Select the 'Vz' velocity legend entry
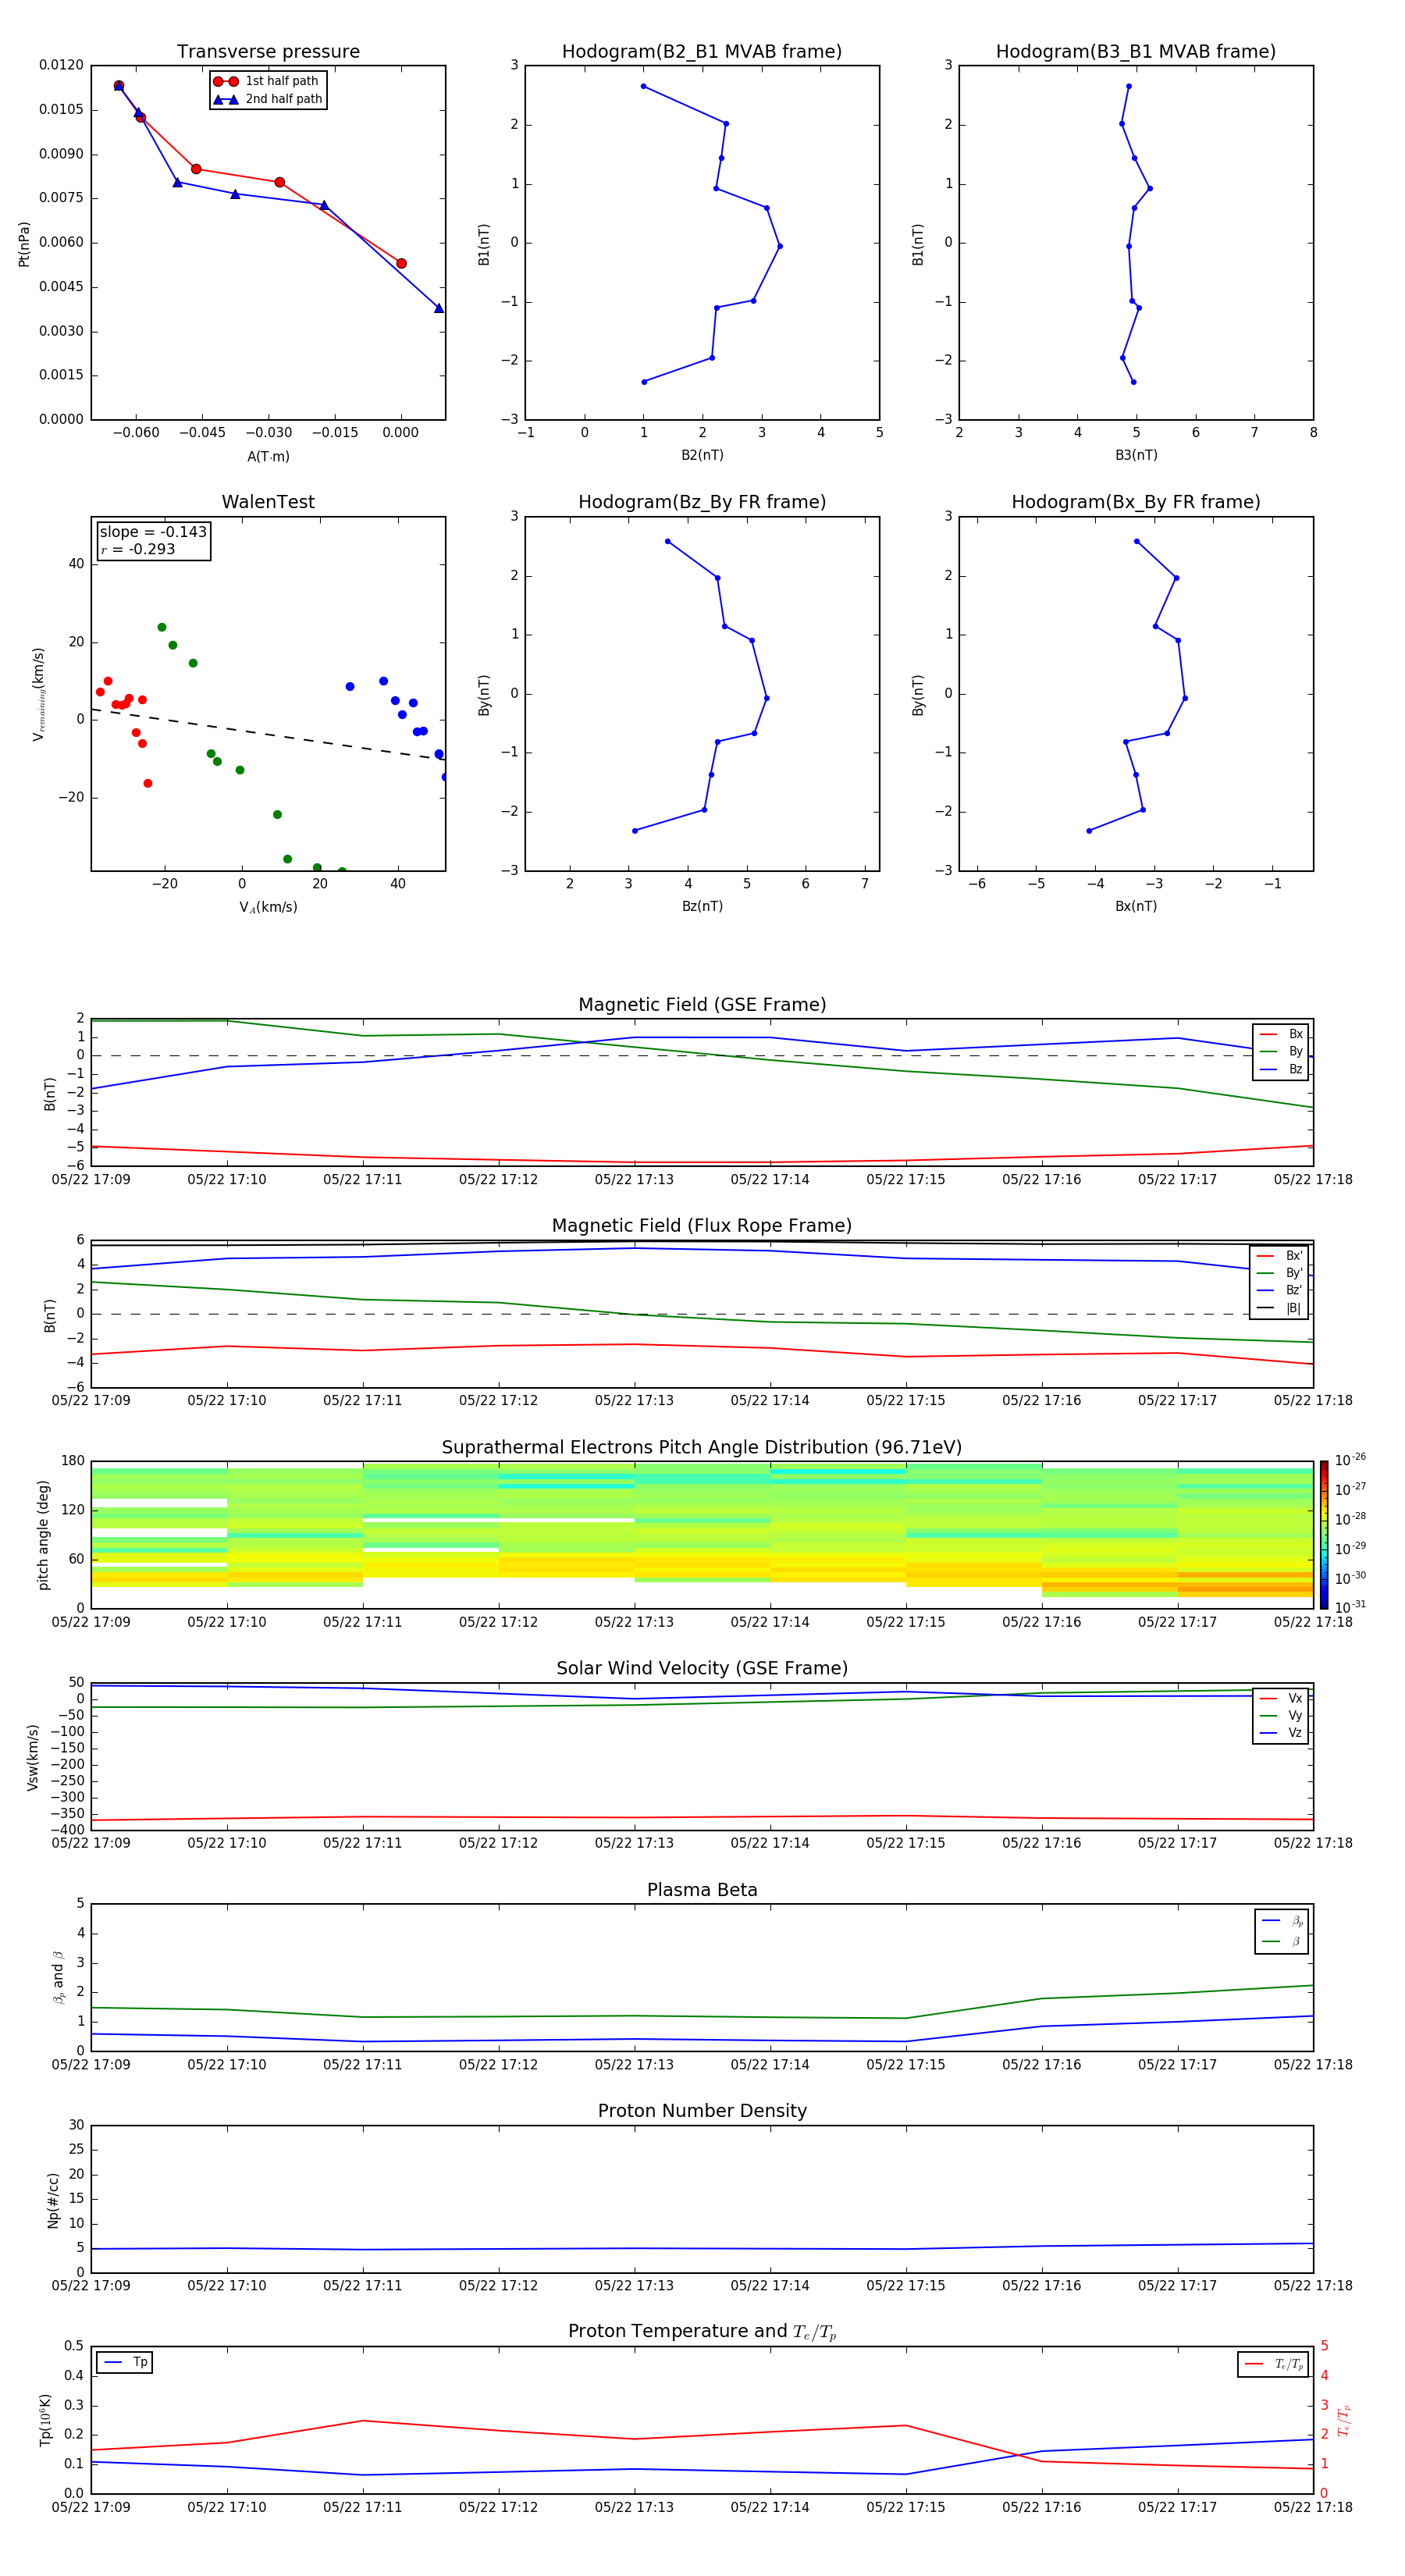The height and width of the screenshot is (2576, 1405). (1281, 1732)
